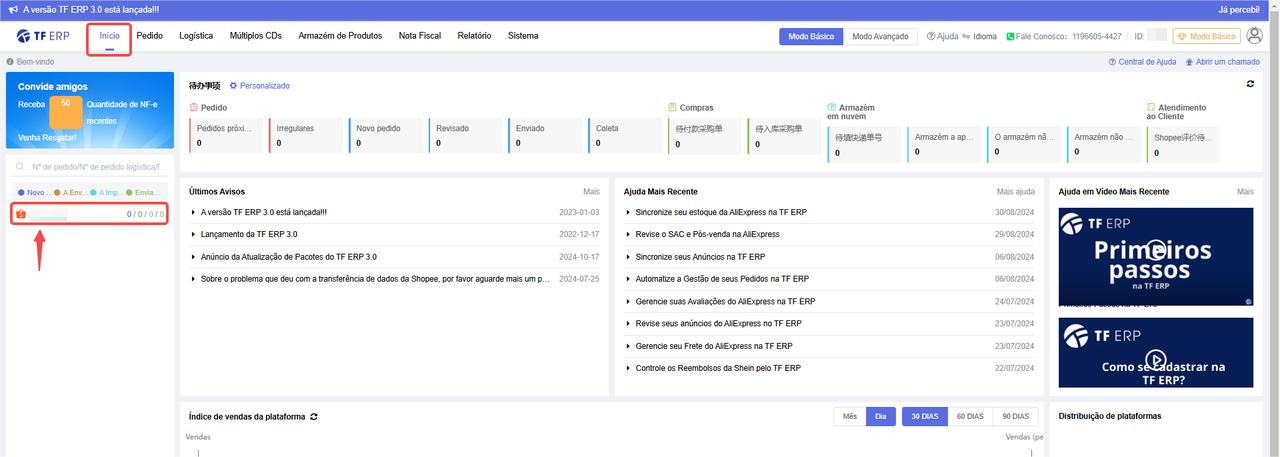This screenshot has height=457, width=1280.
Task: Select the Mês sales interval
Action: click(x=850, y=416)
